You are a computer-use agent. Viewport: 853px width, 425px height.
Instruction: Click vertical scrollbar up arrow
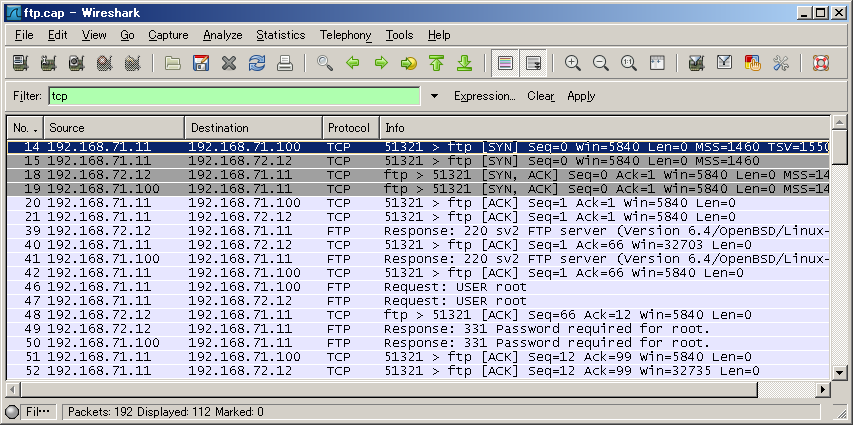click(x=839, y=122)
